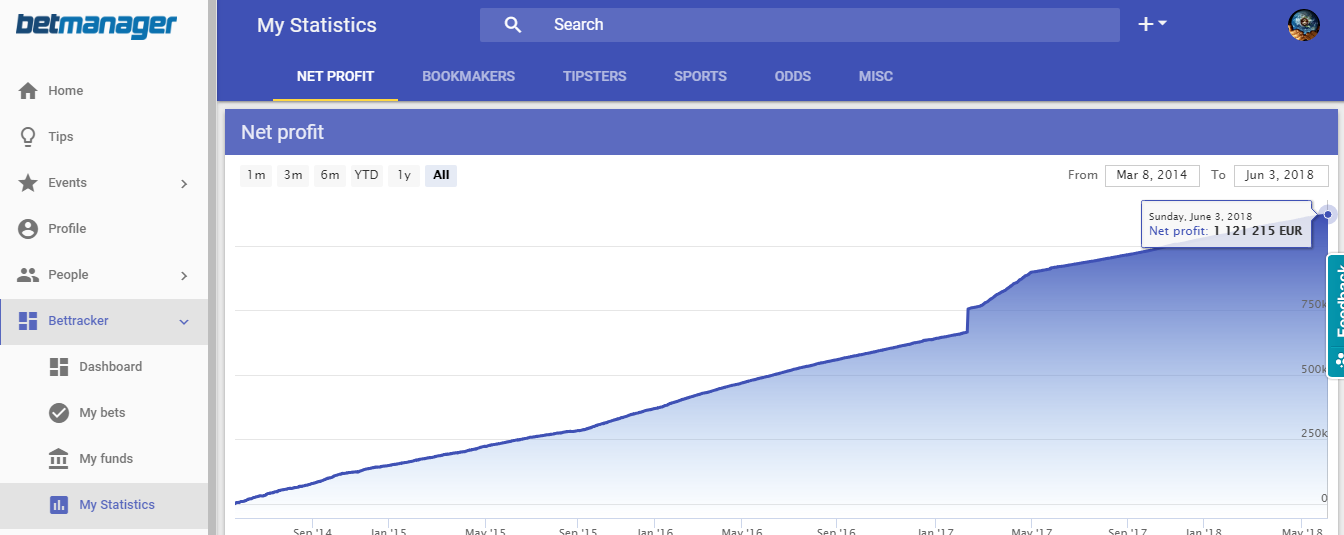This screenshot has height=535, width=1344.
Task: Click the betmanager logo
Action: click(x=96, y=25)
